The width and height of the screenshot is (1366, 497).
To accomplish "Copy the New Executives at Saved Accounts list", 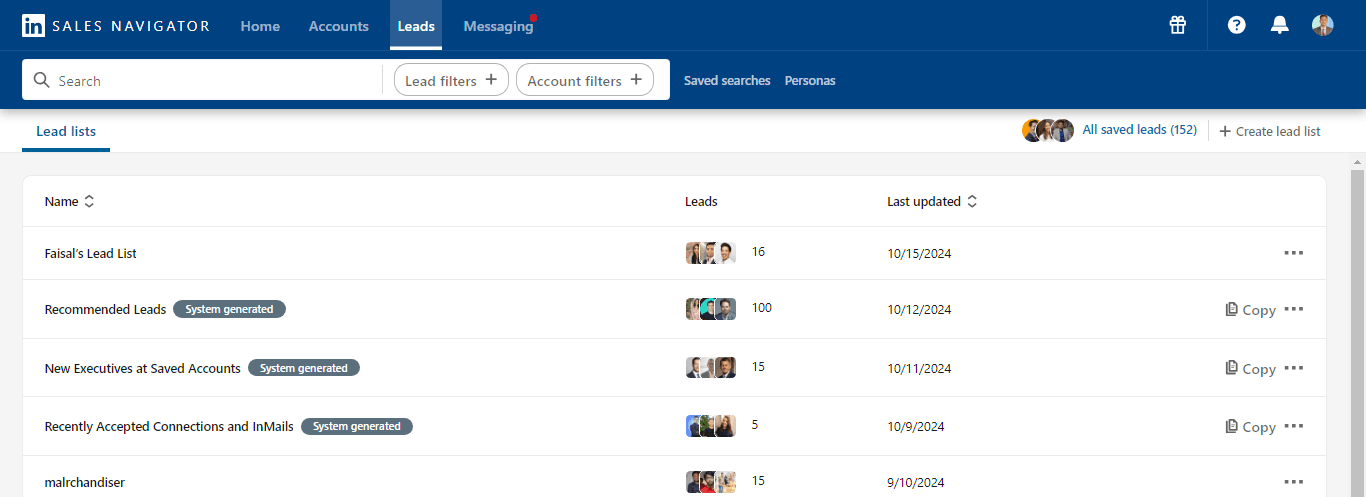I will coord(1251,368).
